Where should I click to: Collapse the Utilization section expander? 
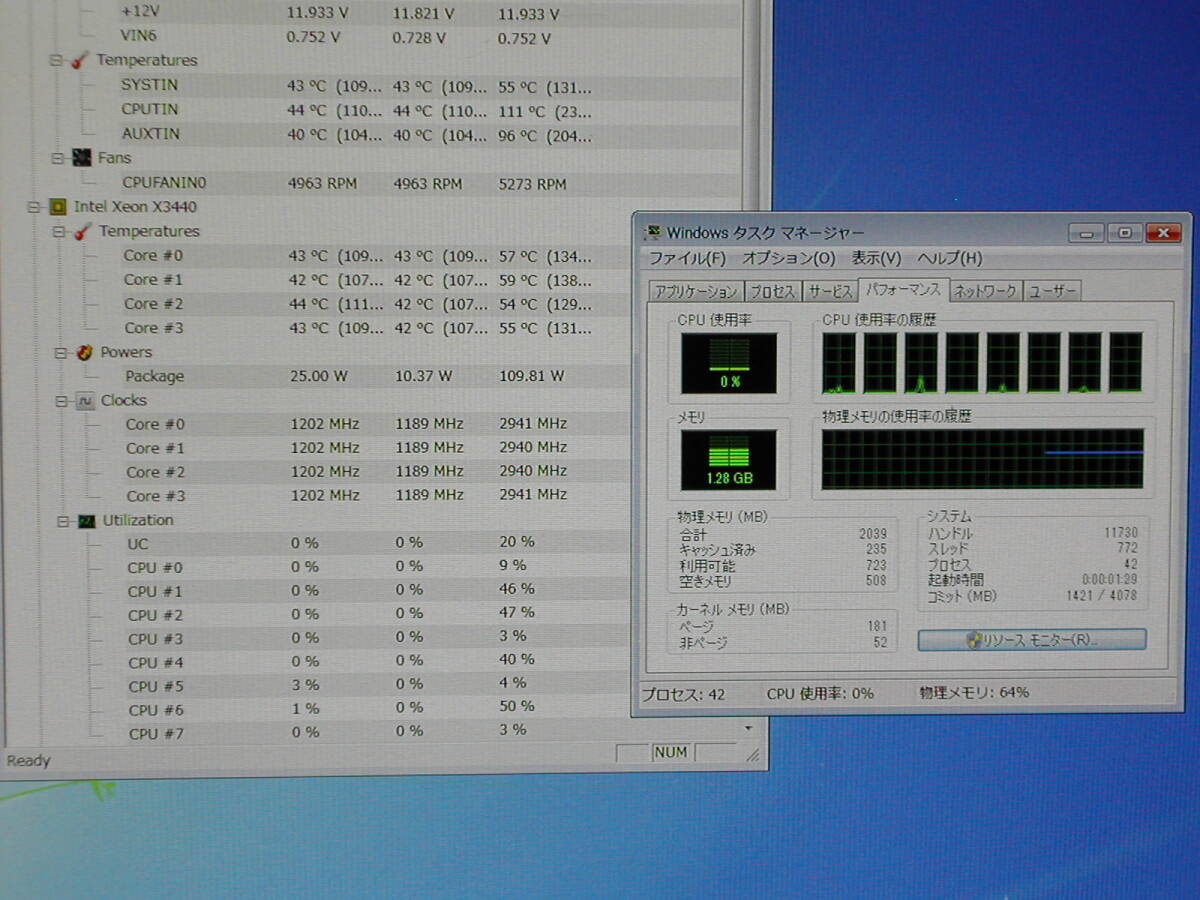pos(62,521)
